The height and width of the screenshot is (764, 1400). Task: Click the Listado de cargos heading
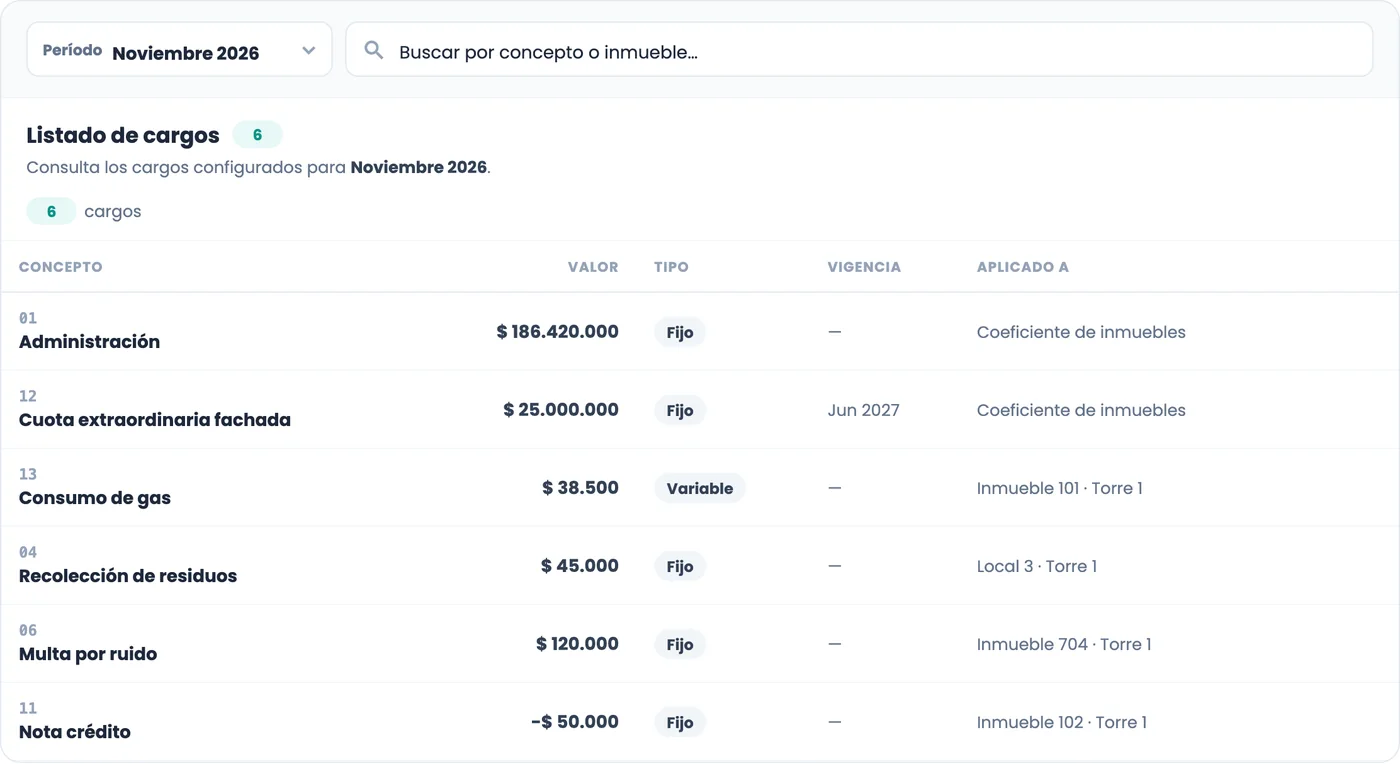(123, 135)
